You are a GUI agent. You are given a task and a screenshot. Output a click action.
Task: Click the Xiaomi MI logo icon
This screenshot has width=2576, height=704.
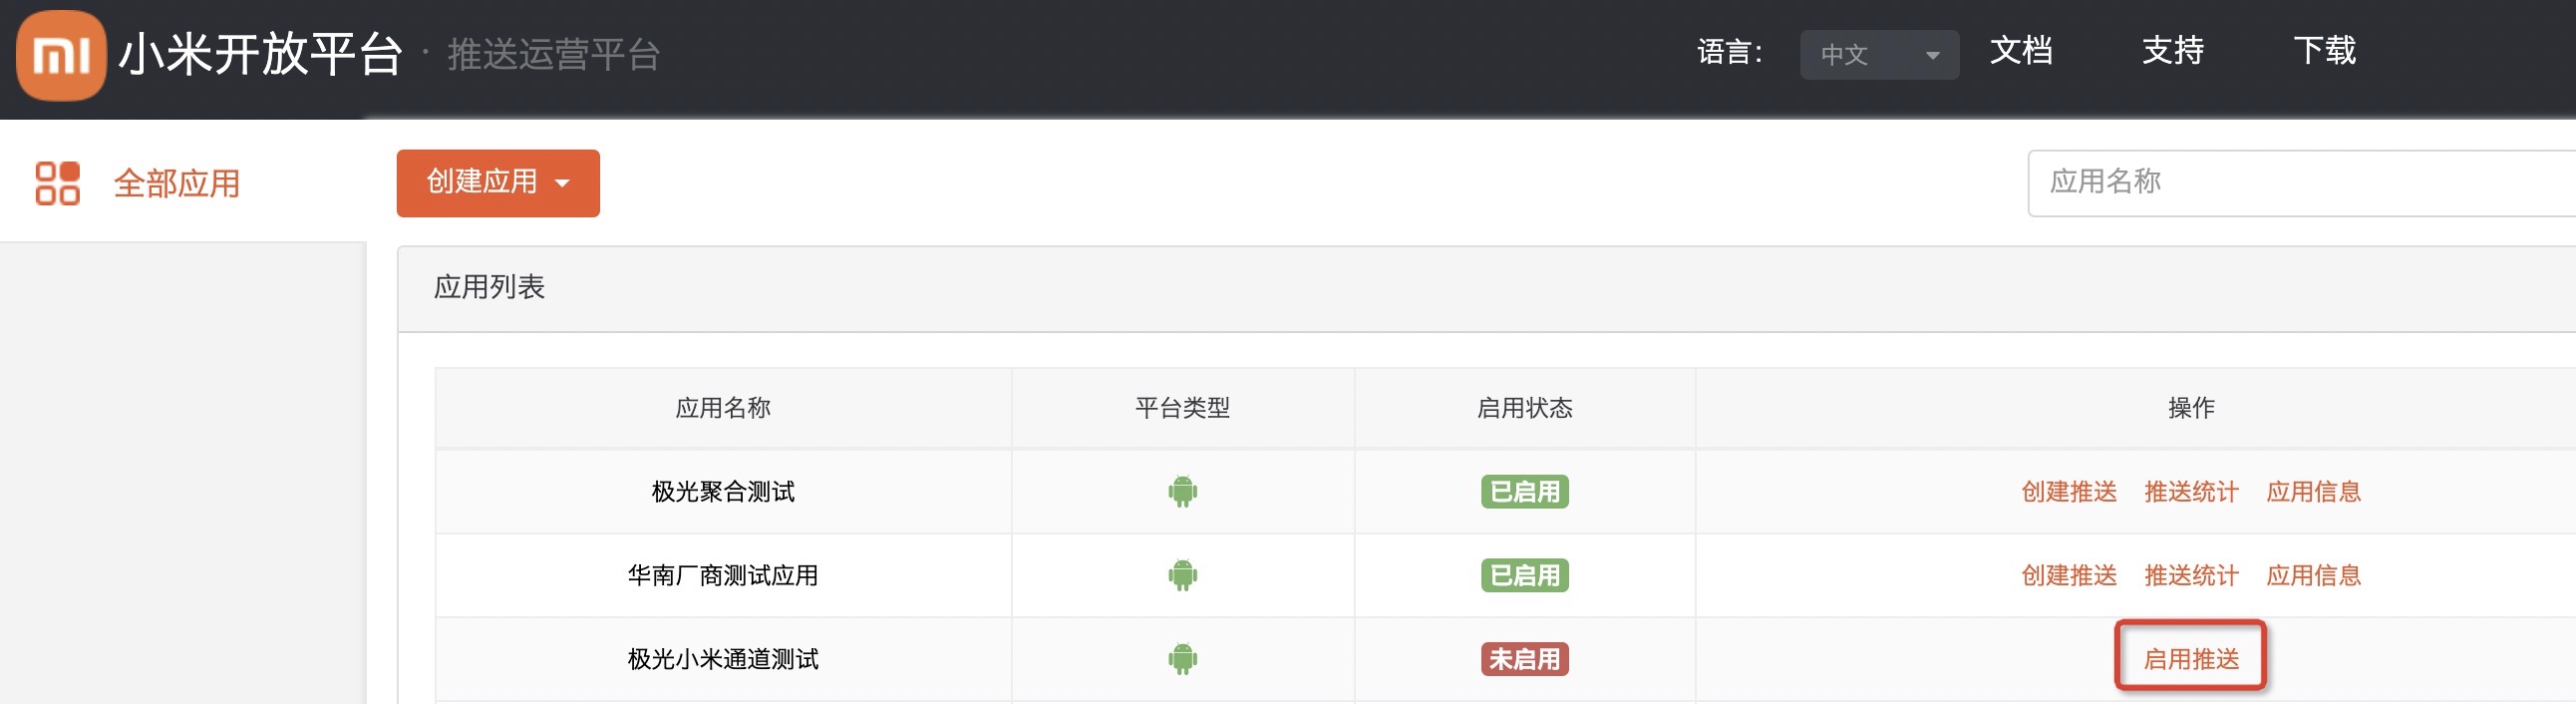point(61,56)
